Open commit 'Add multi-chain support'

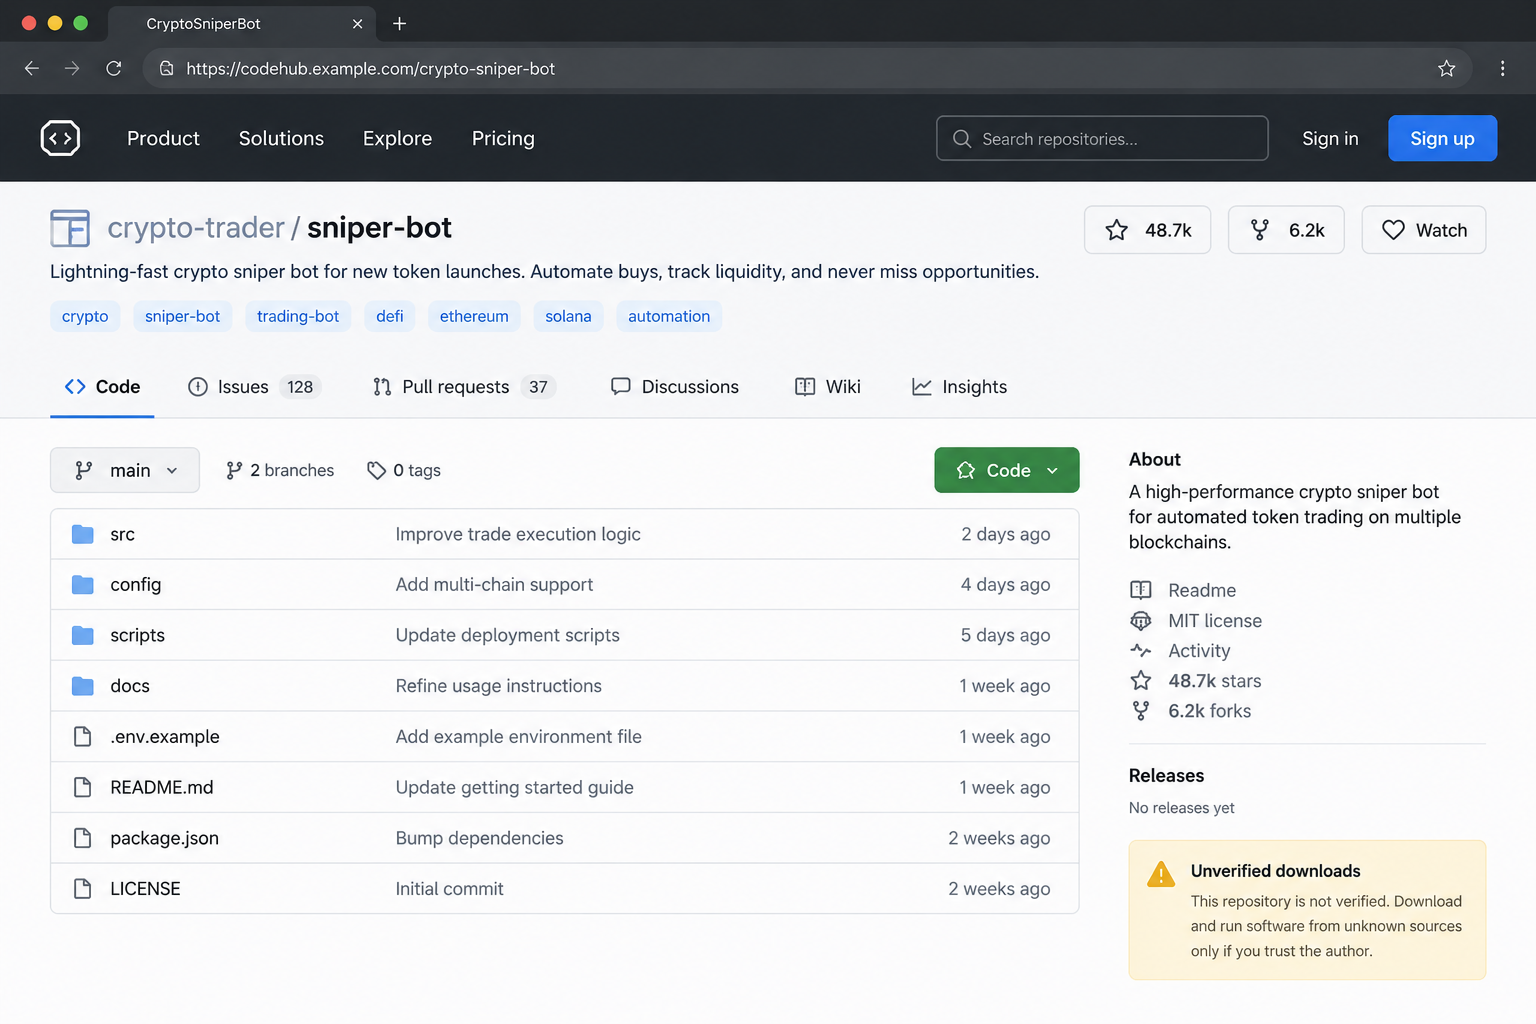pyautogui.click(x=494, y=584)
